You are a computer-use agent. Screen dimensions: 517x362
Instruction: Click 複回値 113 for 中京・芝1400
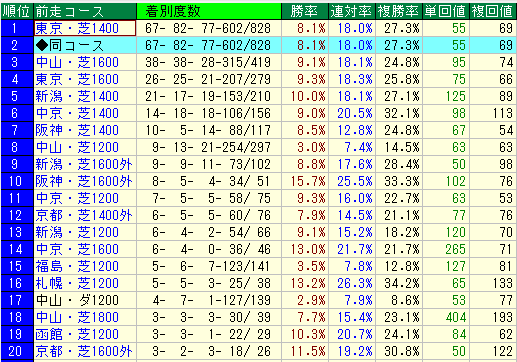[x=503, y=113]
